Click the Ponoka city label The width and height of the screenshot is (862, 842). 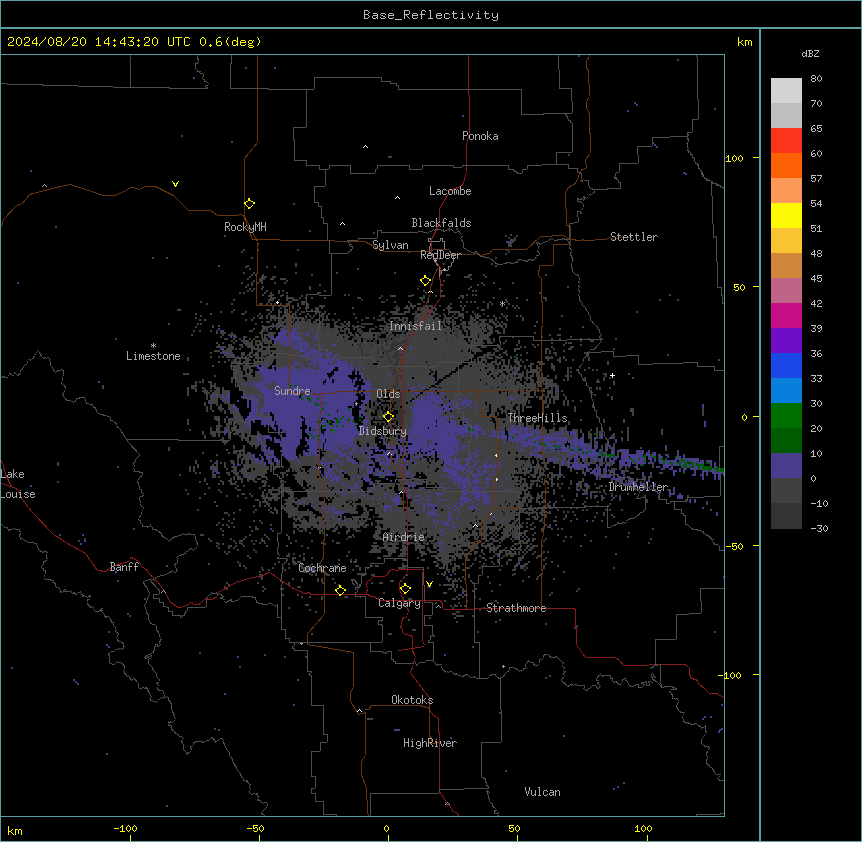click(x=480, y=136)
